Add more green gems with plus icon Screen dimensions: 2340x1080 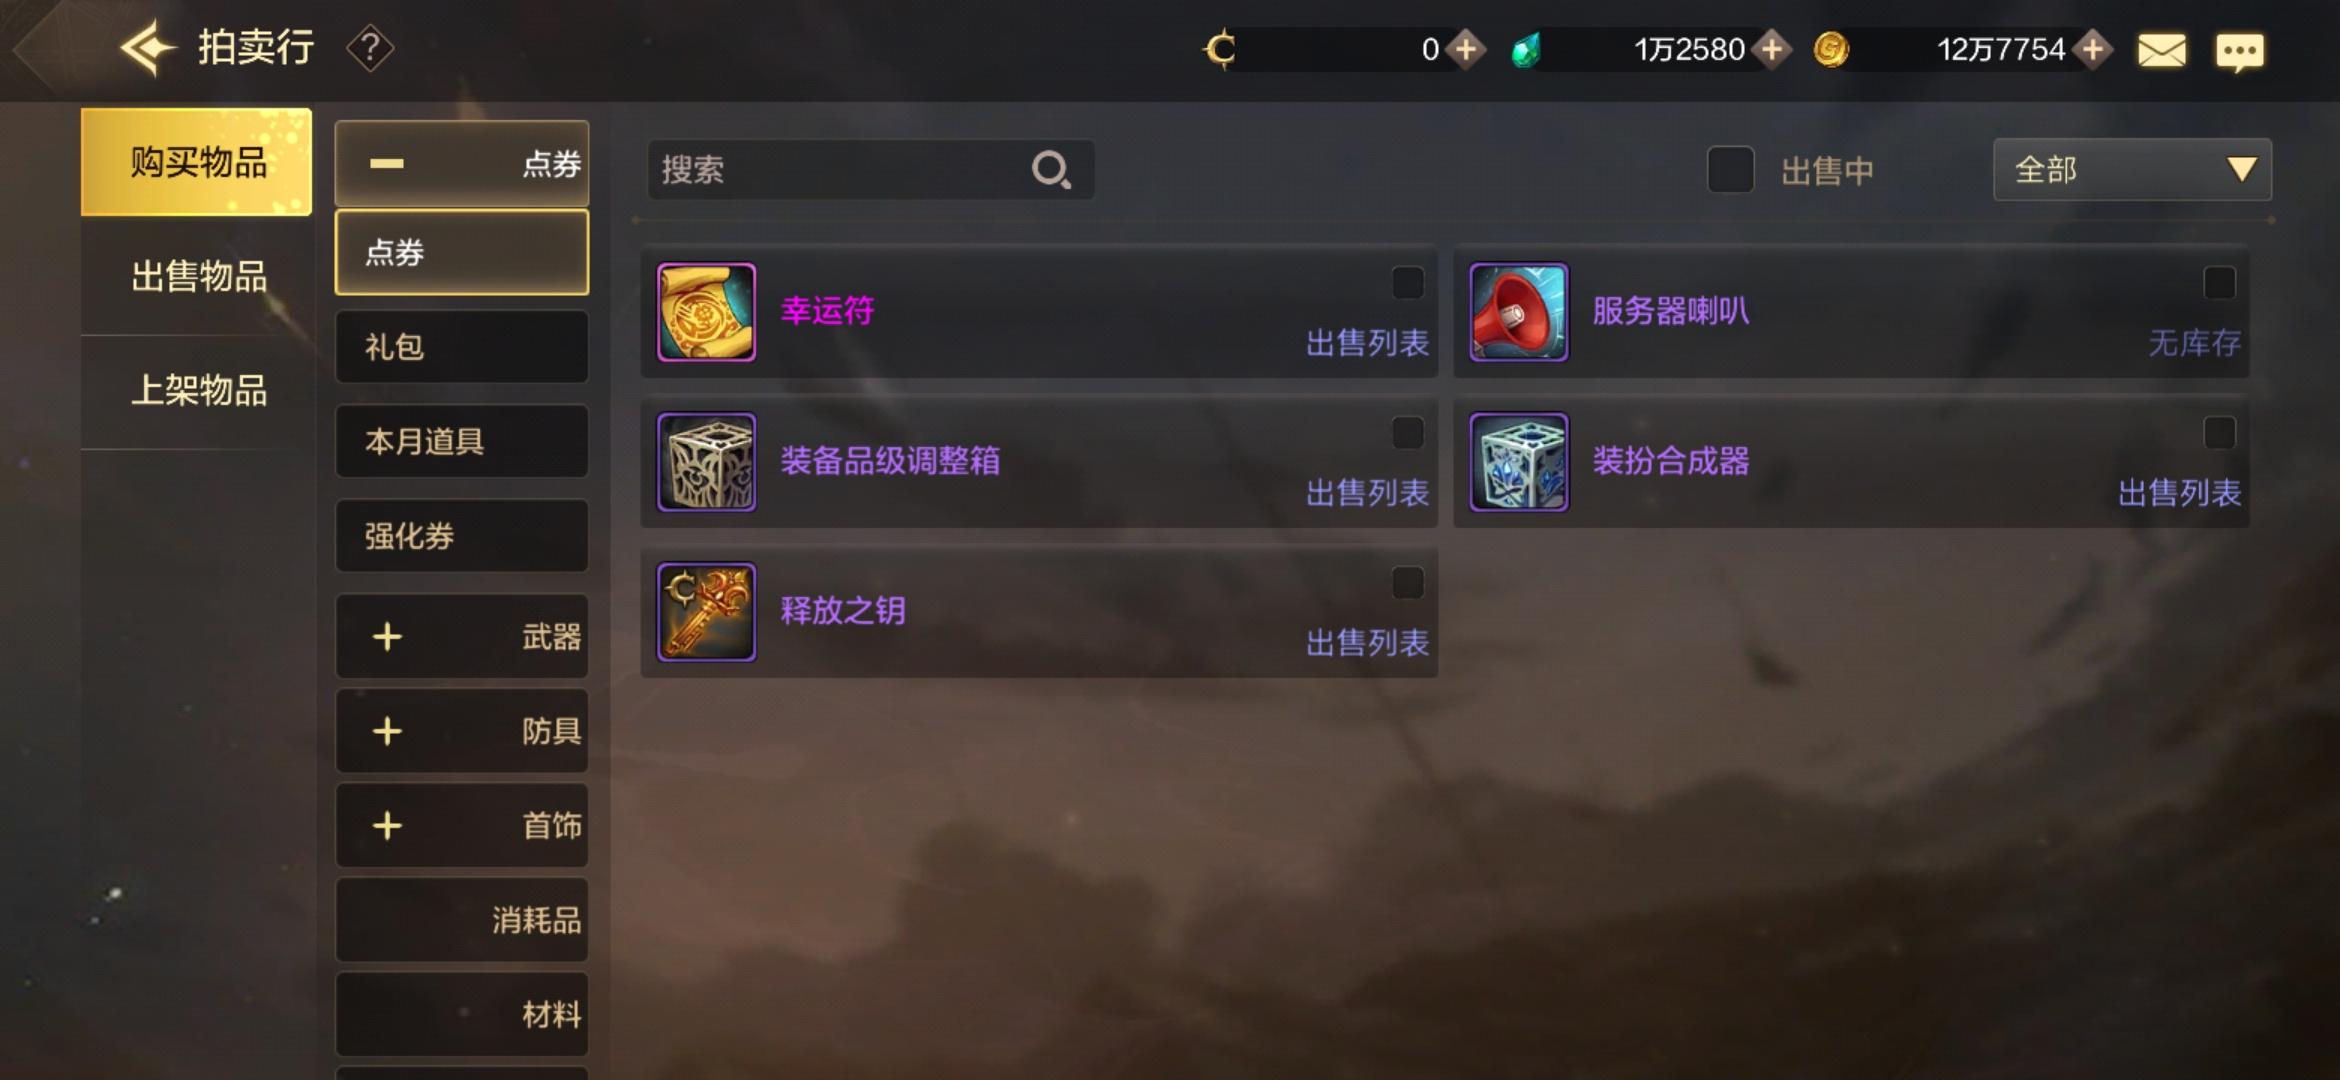(x=1771, y=49)
